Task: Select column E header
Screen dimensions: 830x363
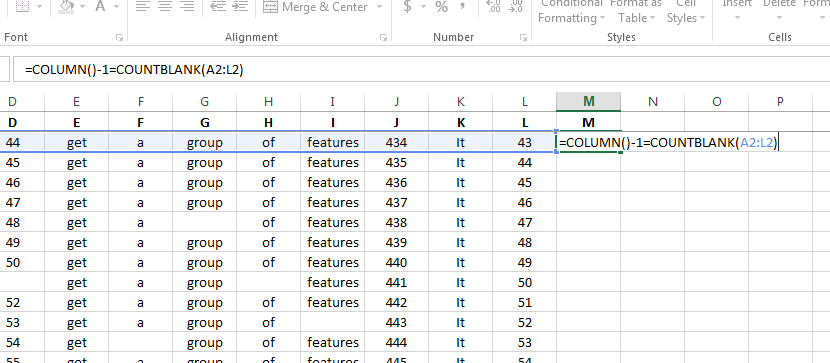Action: pos(76,102)
